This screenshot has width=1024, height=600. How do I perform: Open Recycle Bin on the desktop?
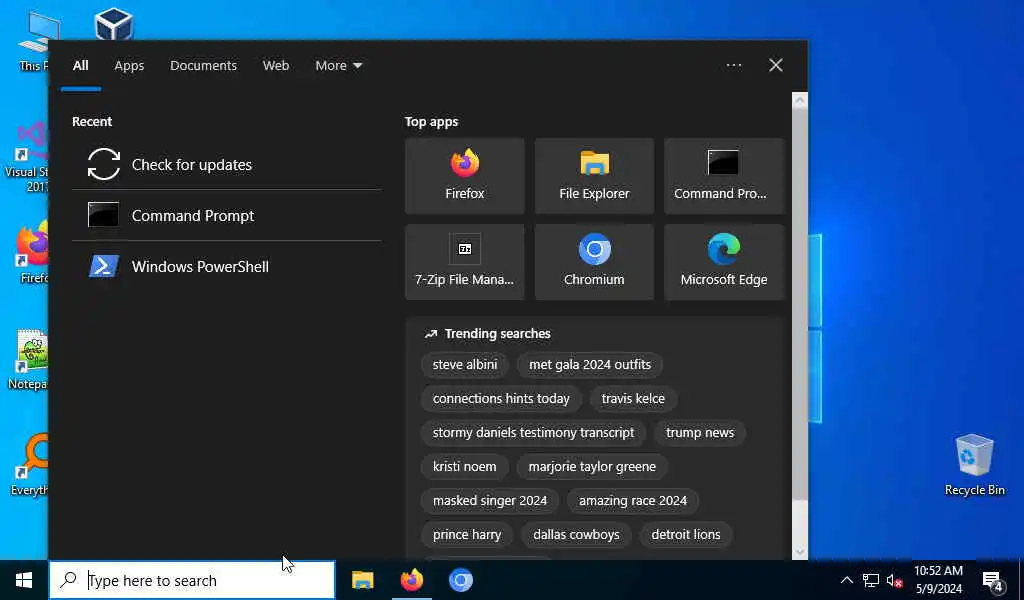click(974, 464)
